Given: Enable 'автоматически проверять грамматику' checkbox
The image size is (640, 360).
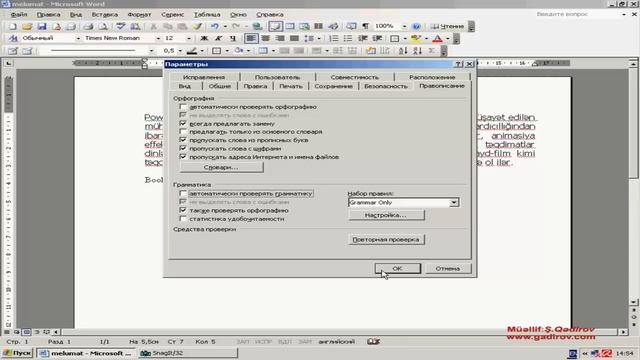Looking at the screenshot, I should tap(183, 193).
